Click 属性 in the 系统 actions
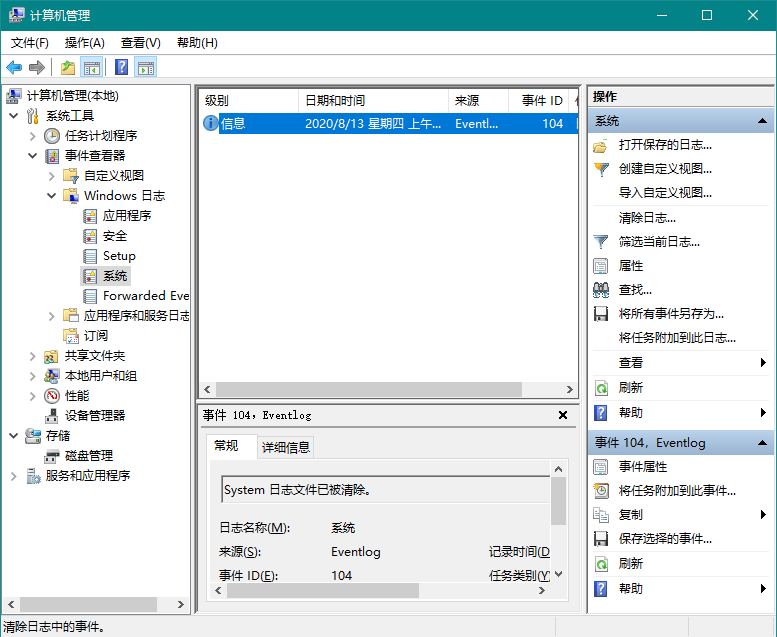Screen dimensions: 777x637 [x=631, y=266]
